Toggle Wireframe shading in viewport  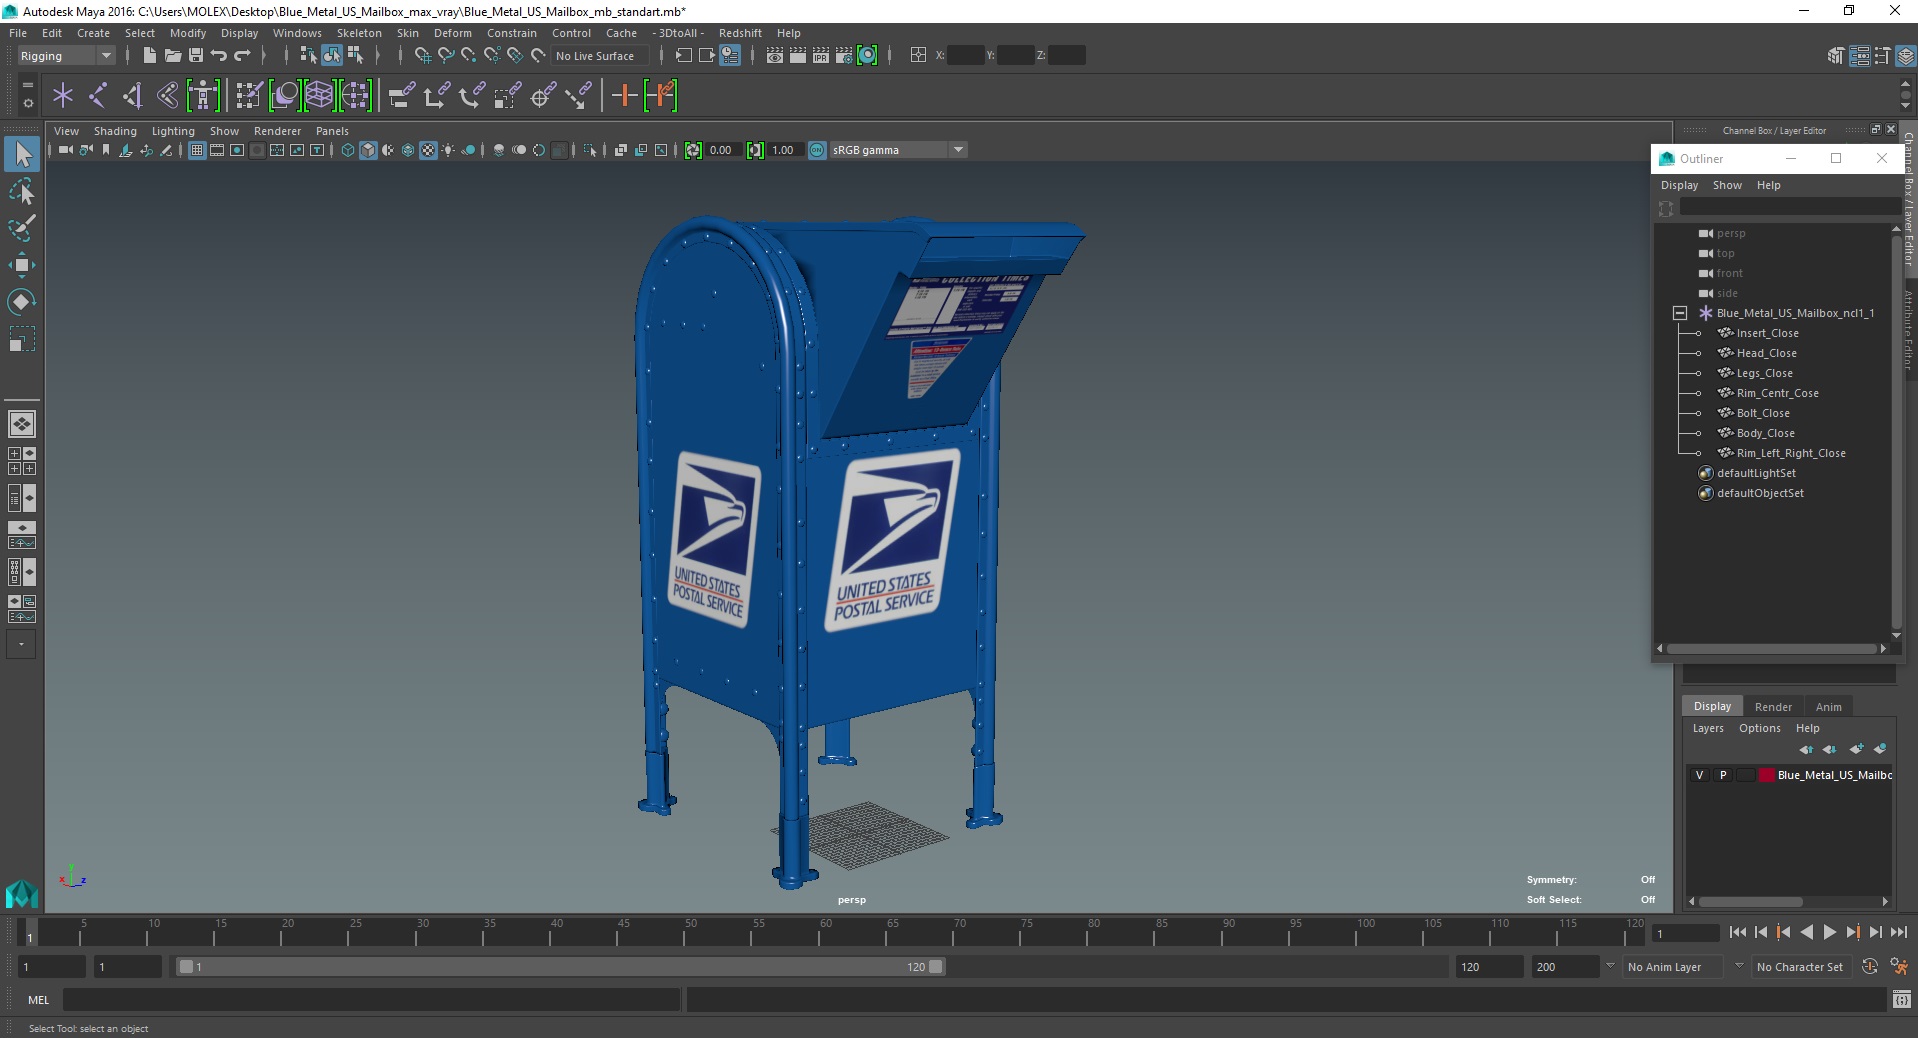tap(348, 150)
